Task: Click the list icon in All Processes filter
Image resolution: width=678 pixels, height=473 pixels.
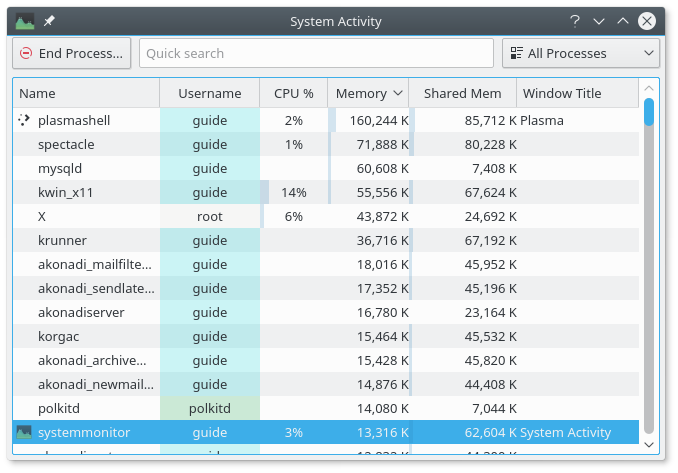Action: (516, 53)
